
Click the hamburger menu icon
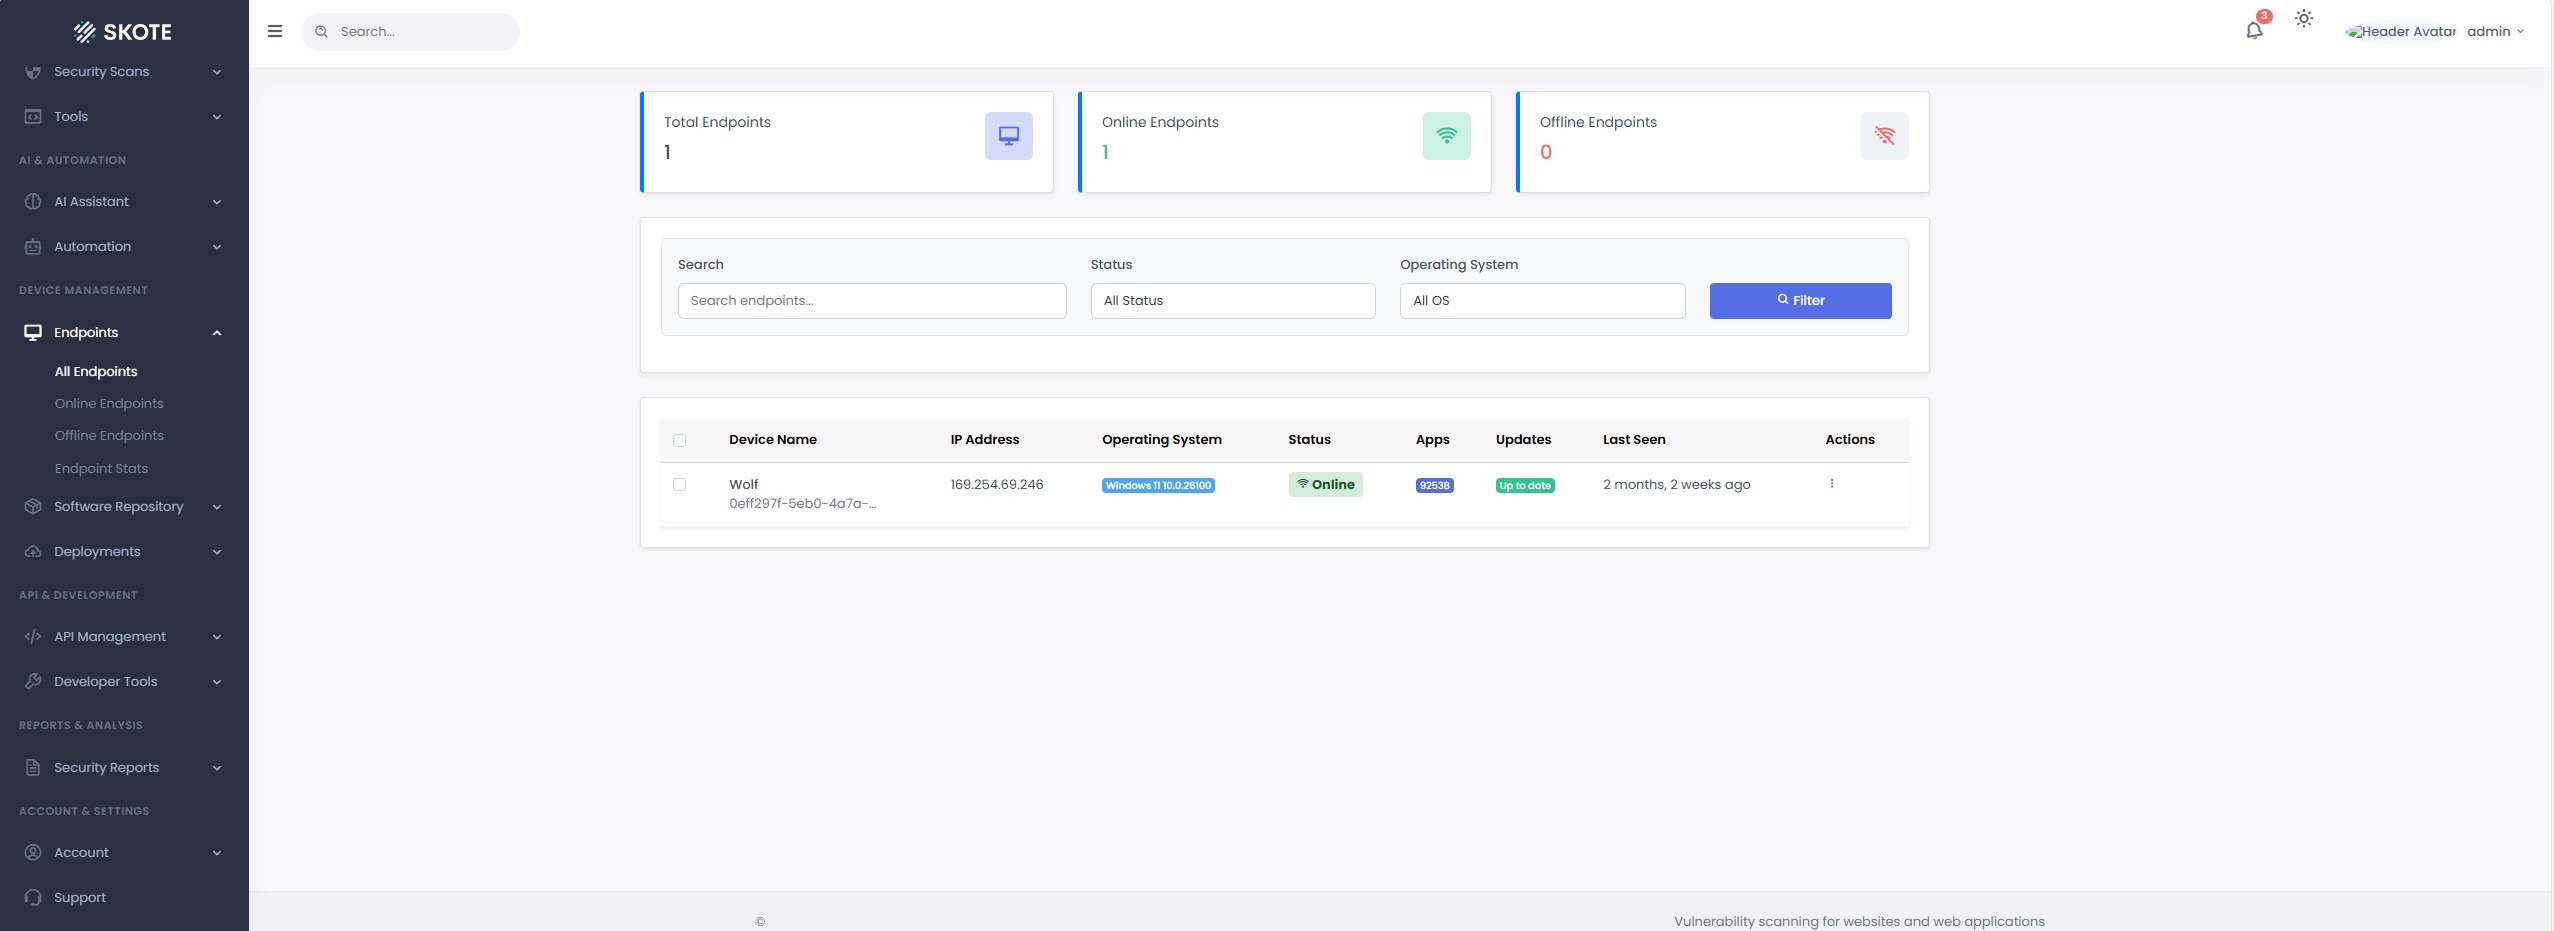click(275, 31)
